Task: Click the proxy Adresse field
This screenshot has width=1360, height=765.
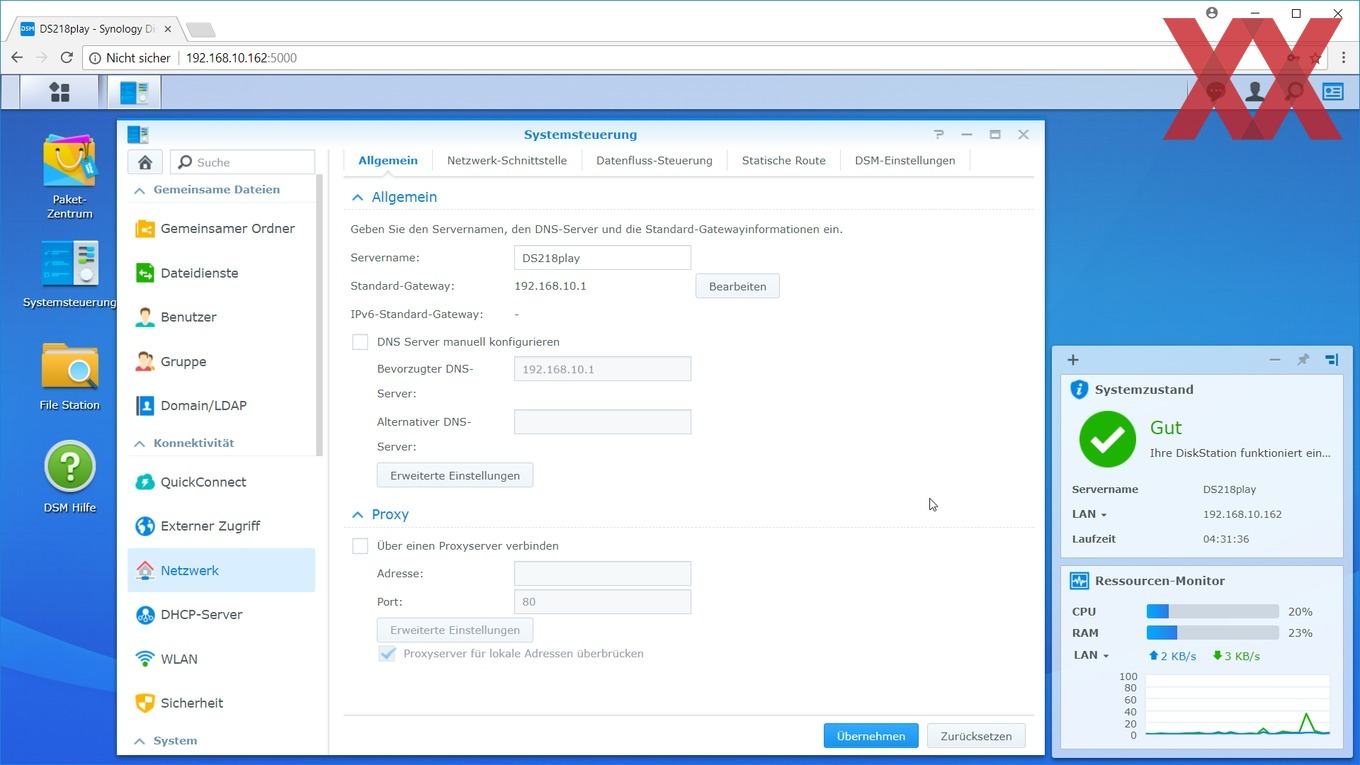Action: 602,574
